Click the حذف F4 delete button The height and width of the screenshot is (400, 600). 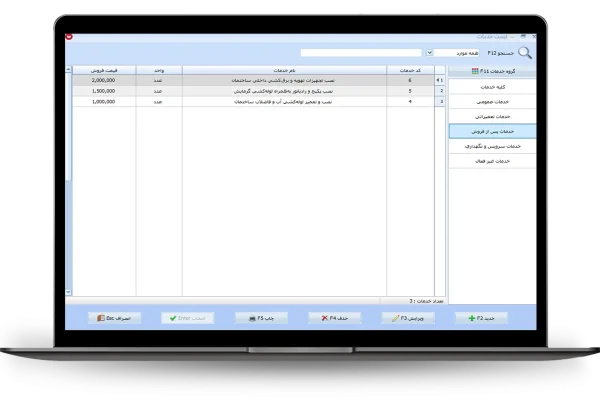pyautogui.click(x=334, y=318)
